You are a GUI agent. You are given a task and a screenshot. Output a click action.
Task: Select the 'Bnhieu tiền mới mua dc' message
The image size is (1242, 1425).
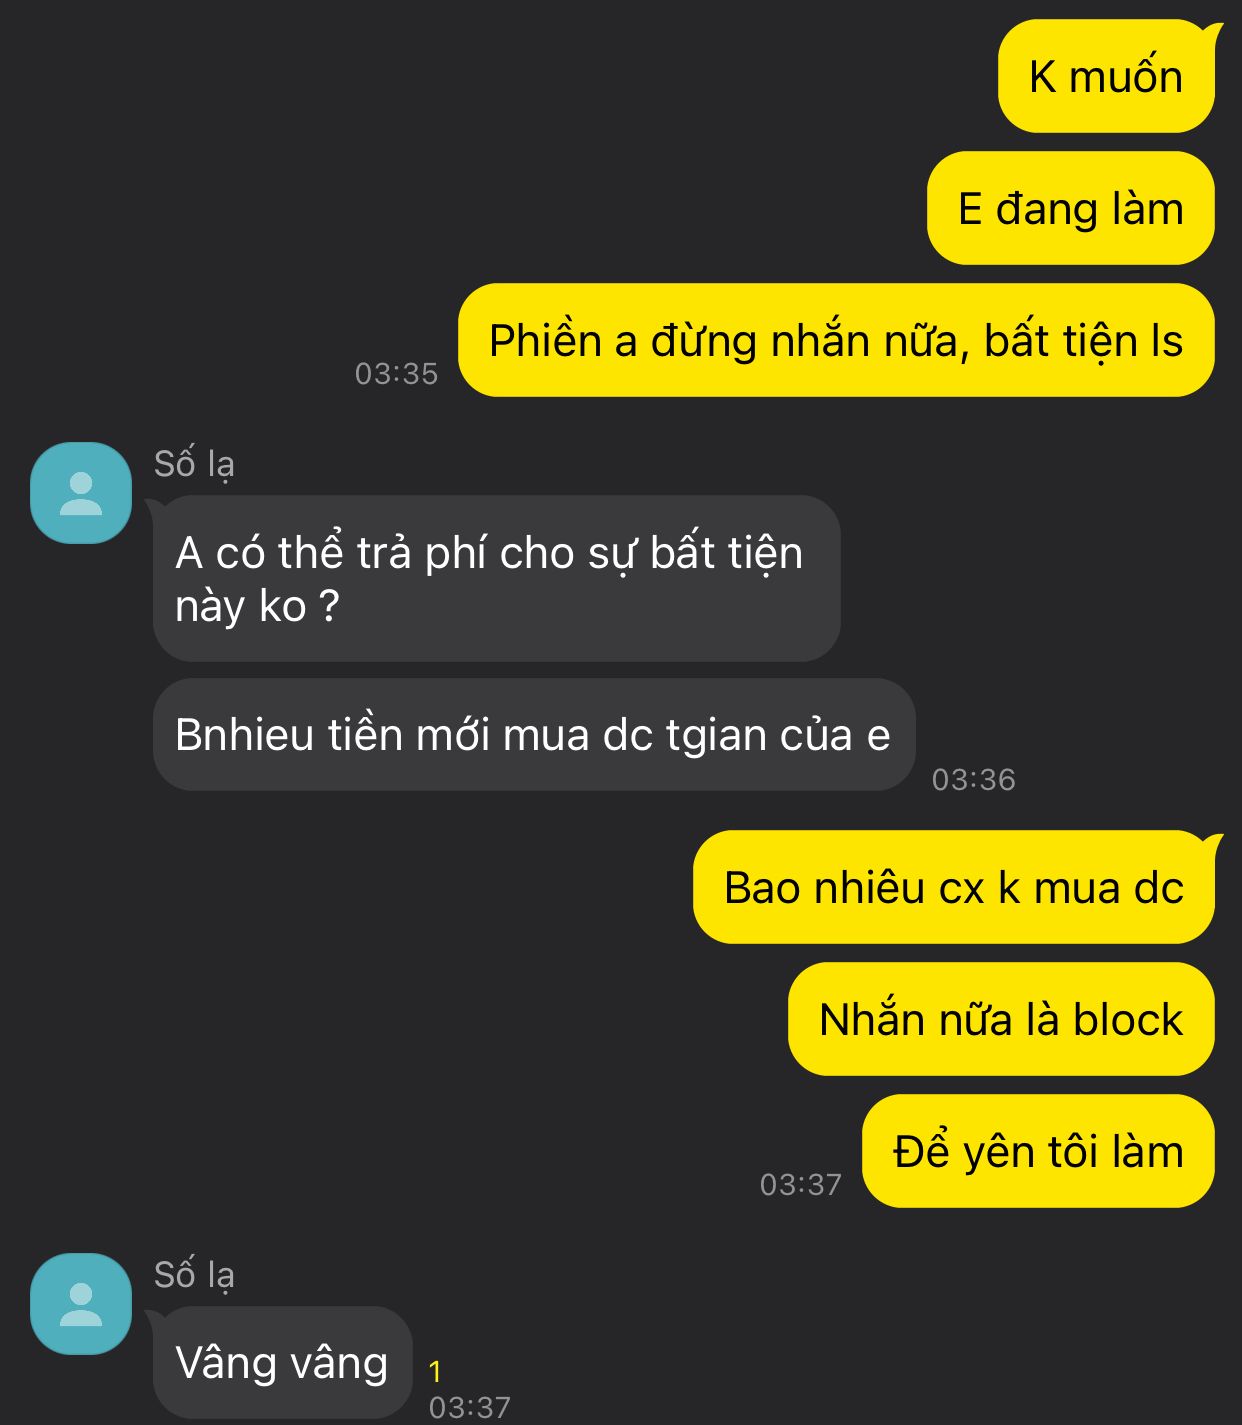pyautogui.click(x=533, y=735)
